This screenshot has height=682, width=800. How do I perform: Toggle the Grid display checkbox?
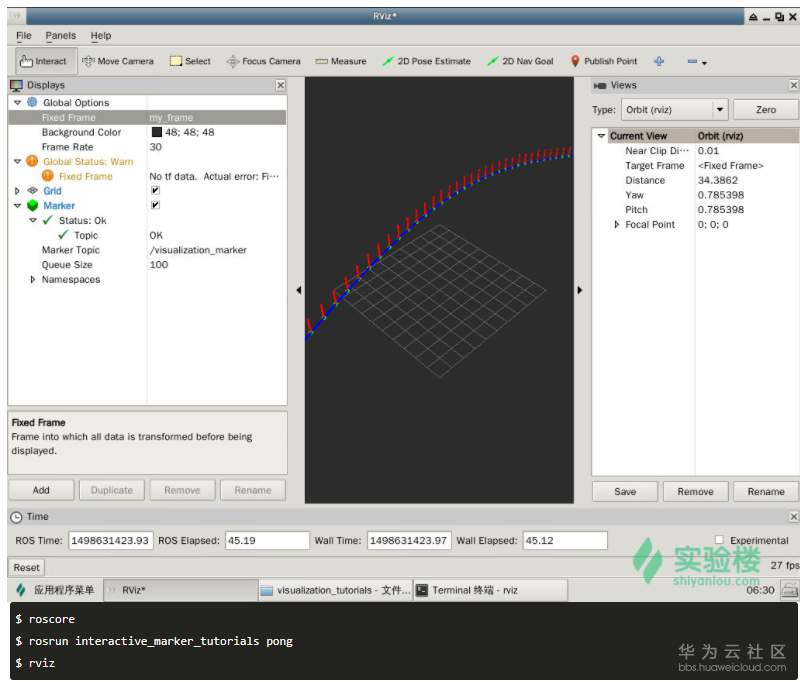tap(155, 191)
